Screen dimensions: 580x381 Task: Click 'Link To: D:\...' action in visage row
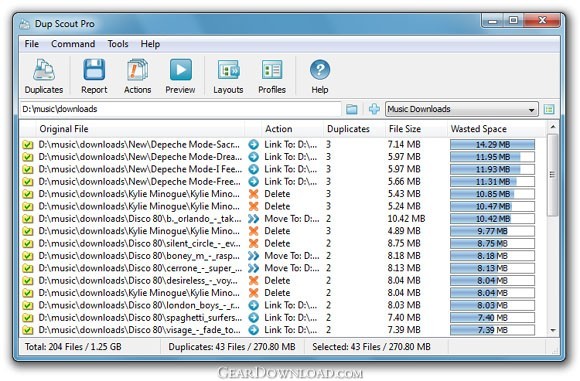[291, 330]
